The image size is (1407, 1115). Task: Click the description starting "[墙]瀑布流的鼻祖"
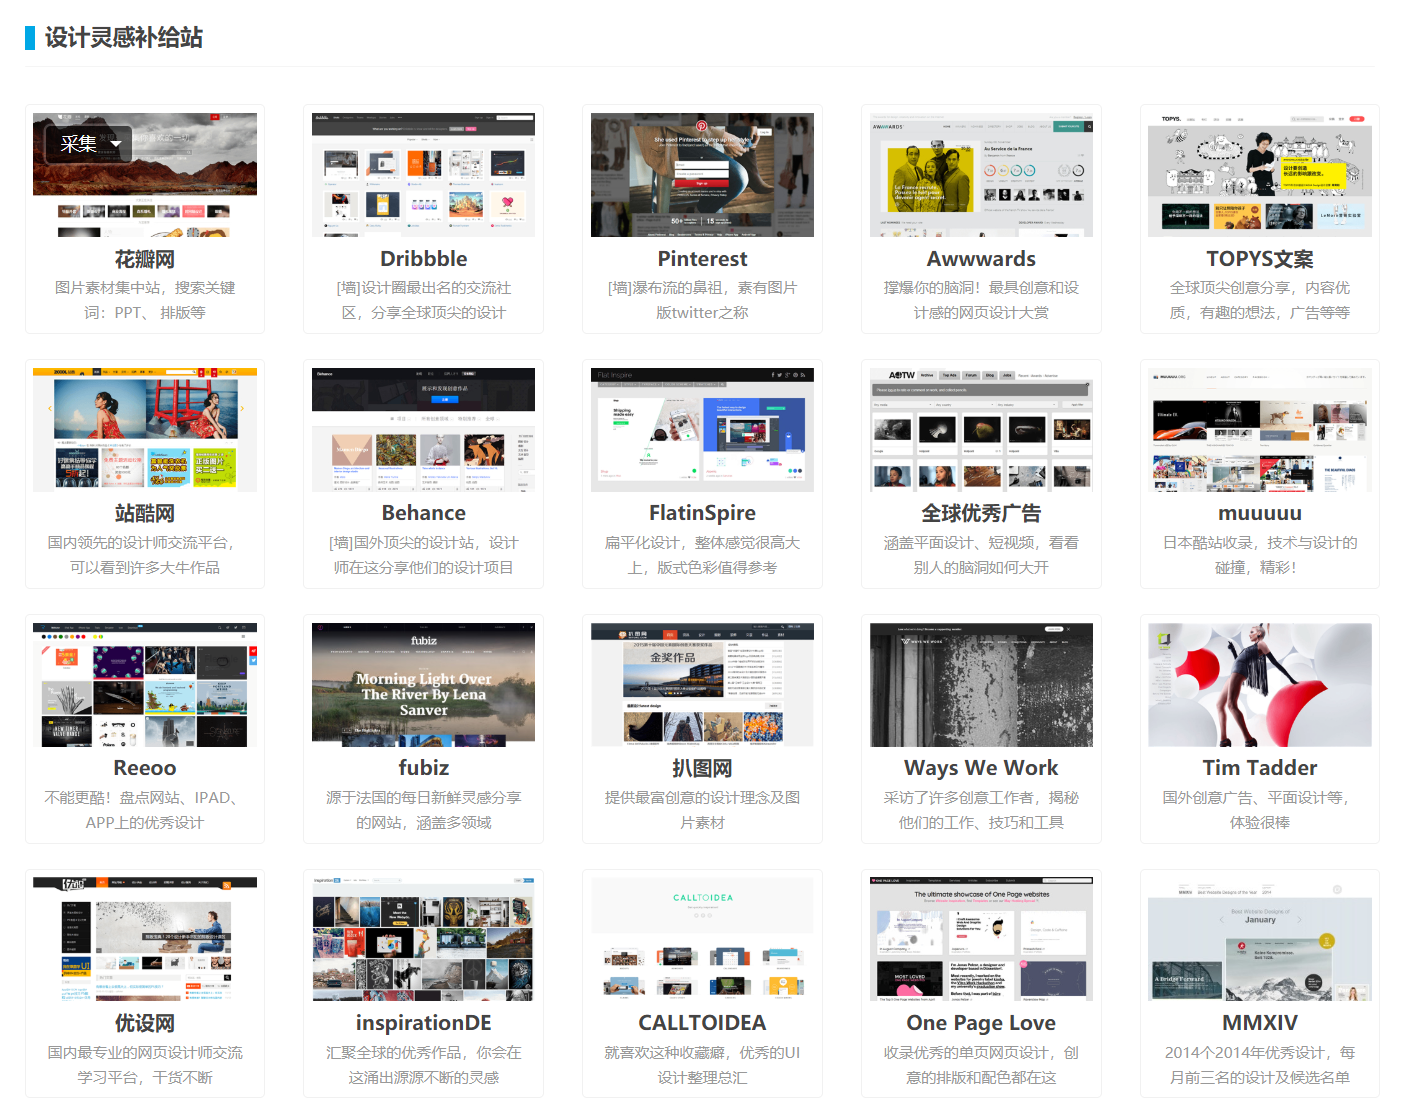click(x=702, y=300)
